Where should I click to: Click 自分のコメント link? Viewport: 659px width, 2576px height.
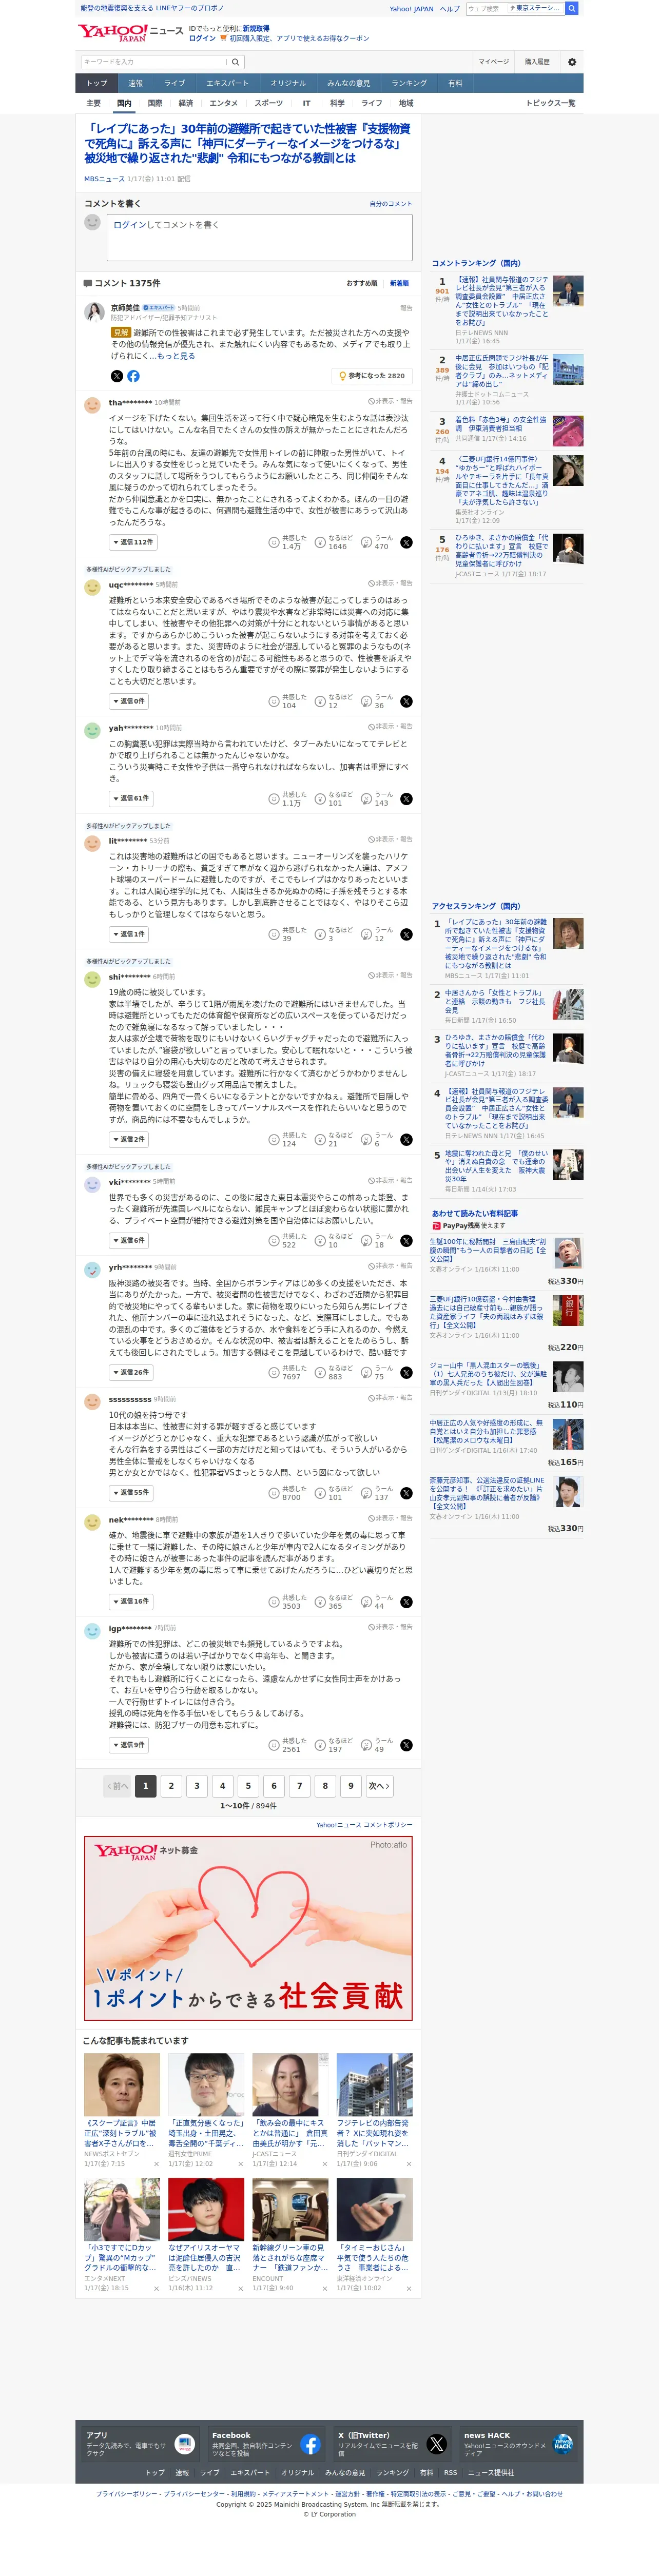pos(391,204)
